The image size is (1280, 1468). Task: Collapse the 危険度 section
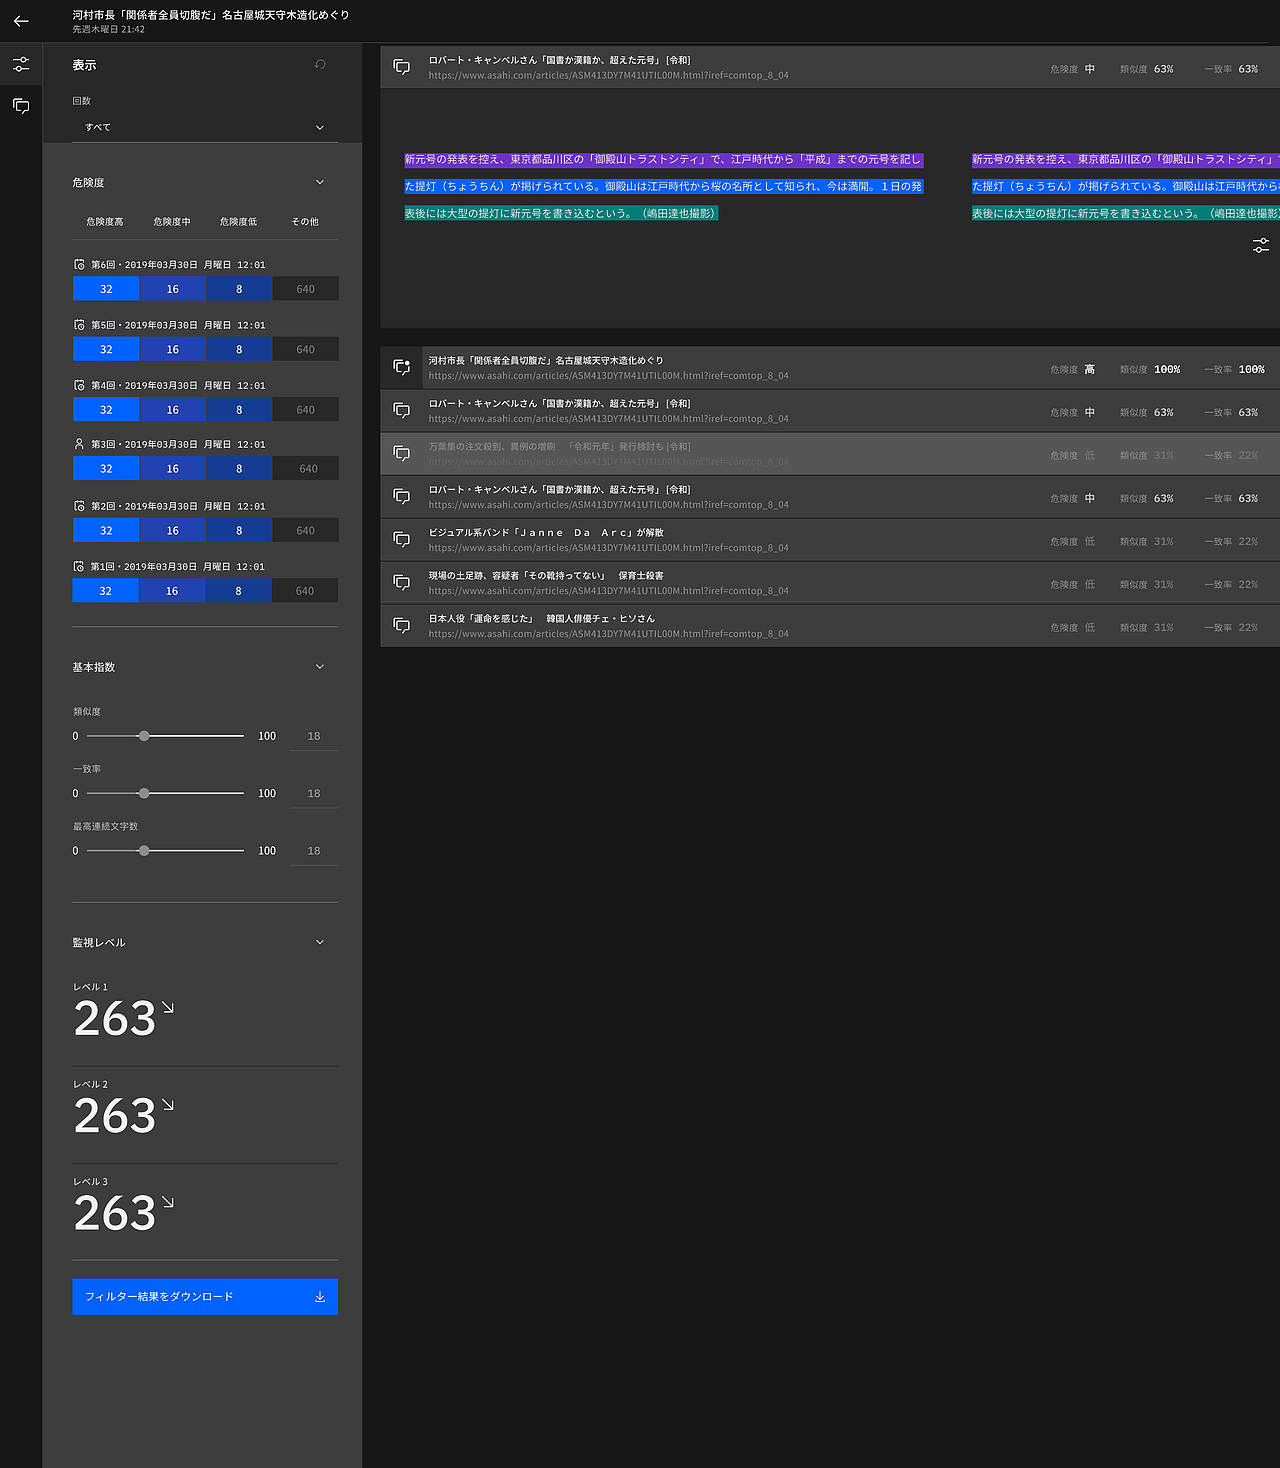point(320,182)
